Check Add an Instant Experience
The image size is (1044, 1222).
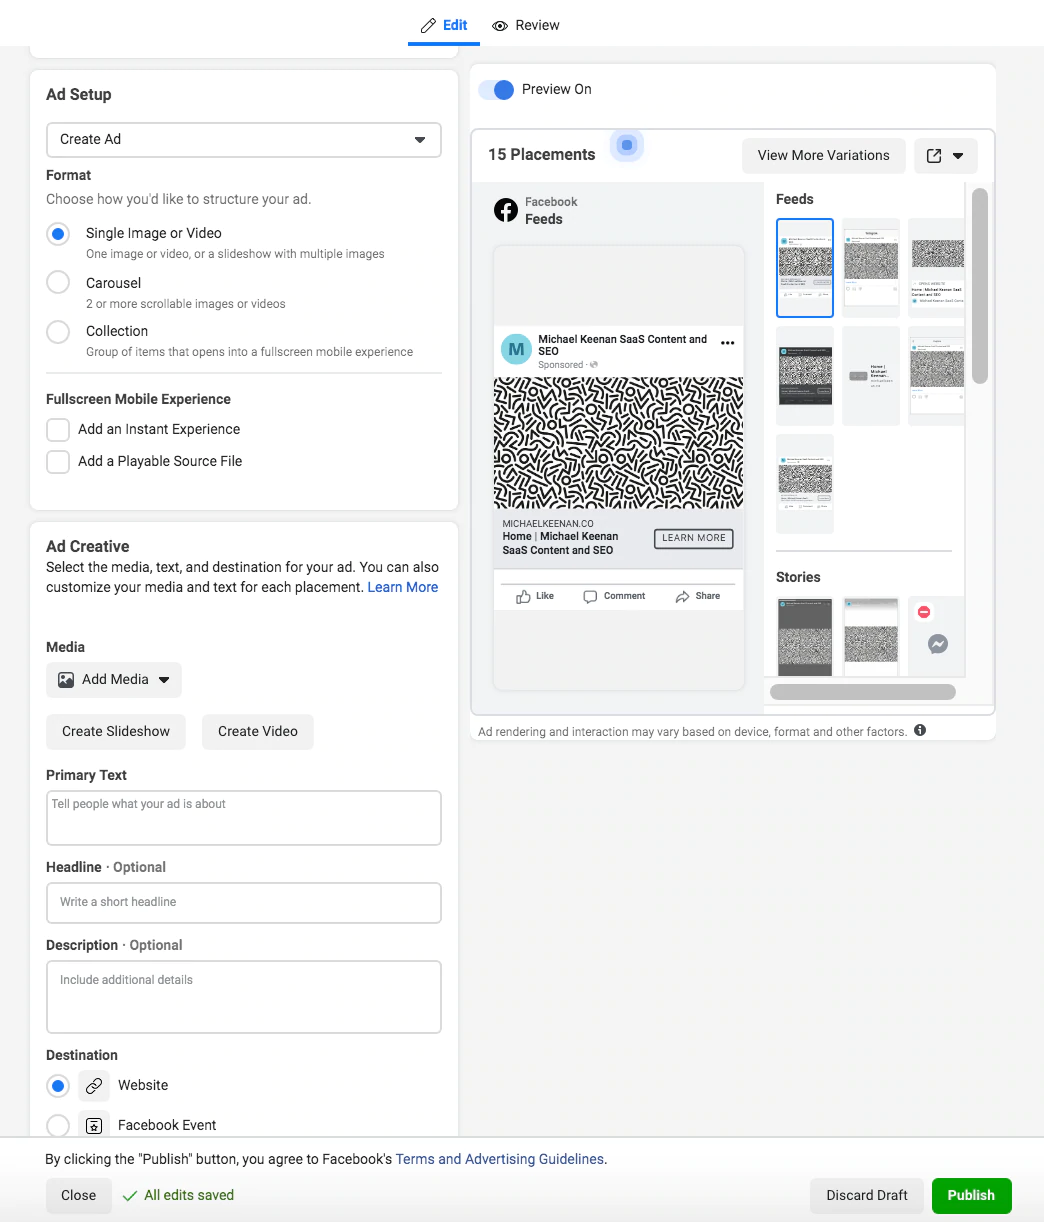point(58,430)
